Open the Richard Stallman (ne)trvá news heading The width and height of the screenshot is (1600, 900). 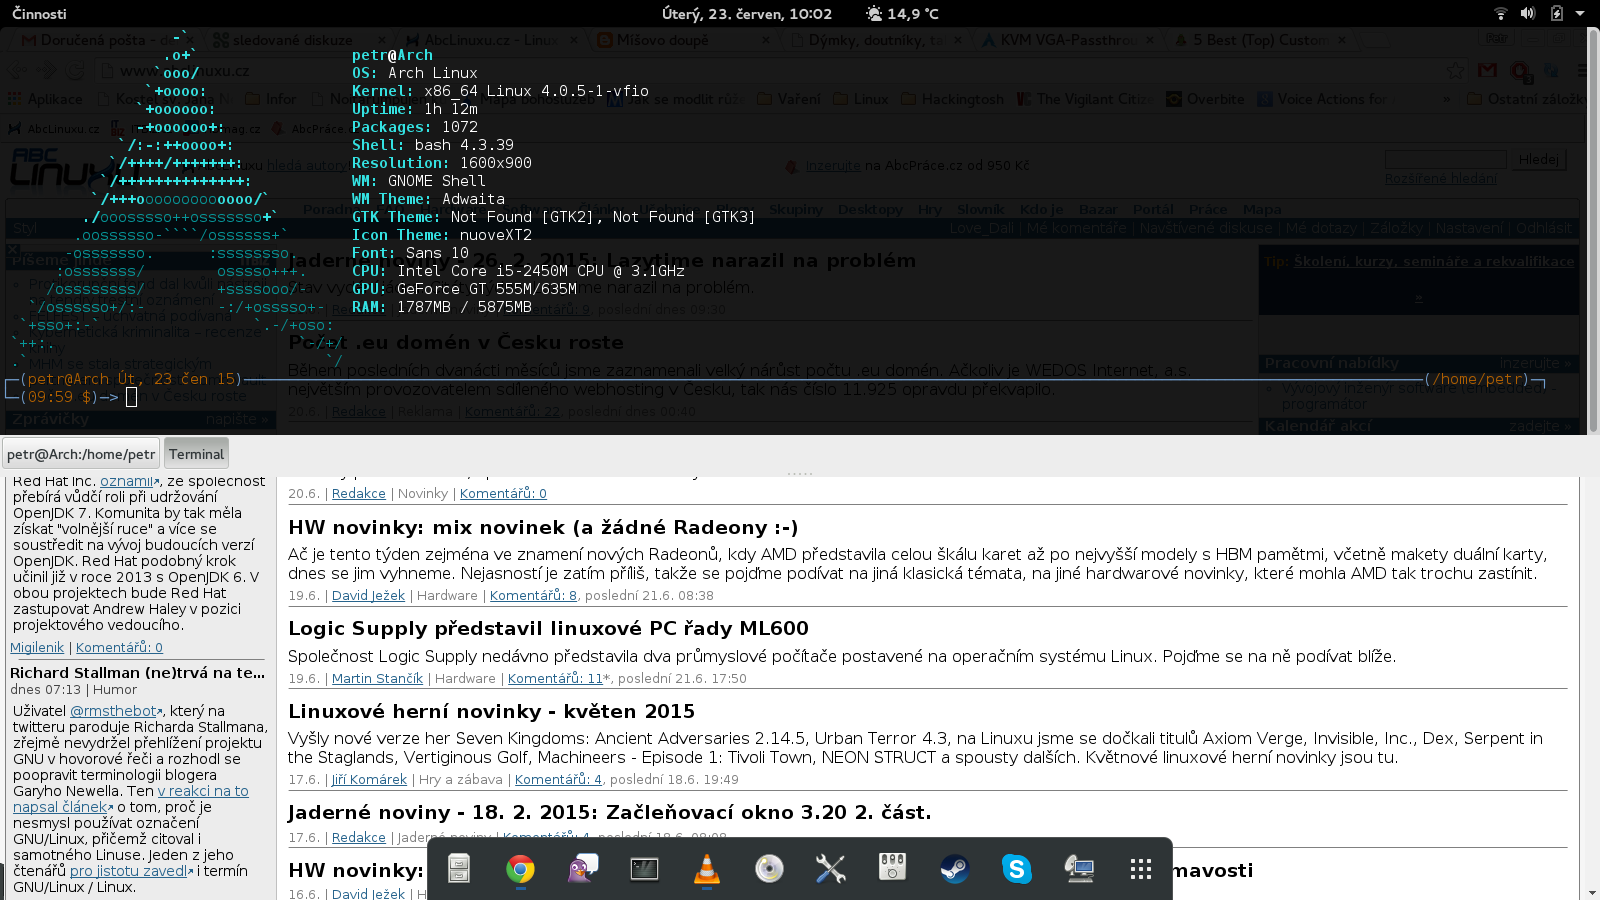137,673
